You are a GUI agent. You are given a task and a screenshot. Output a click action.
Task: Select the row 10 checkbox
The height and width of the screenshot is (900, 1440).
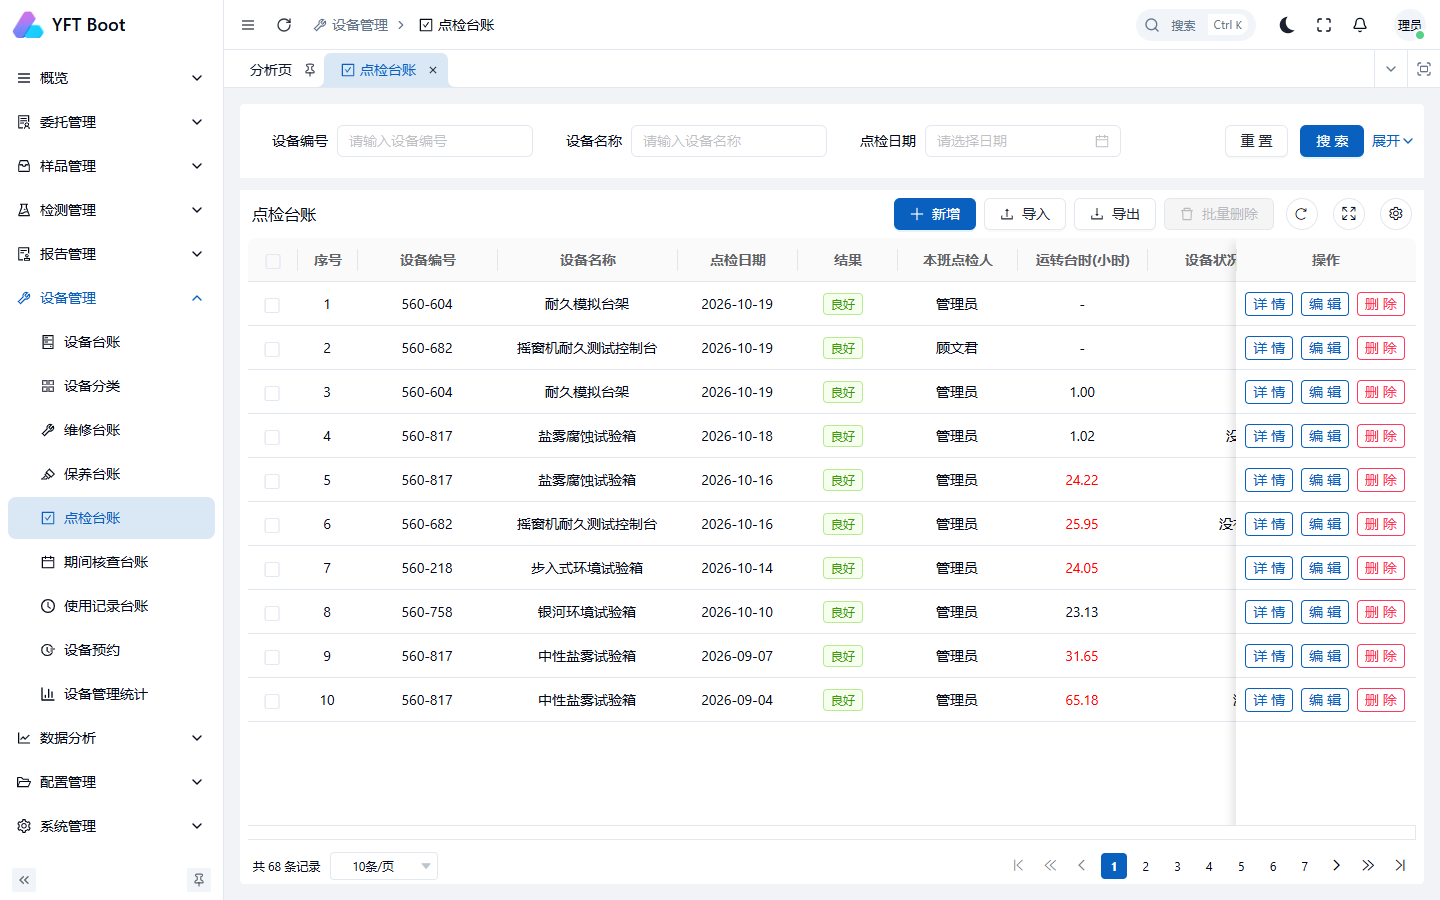coord(272,701)
